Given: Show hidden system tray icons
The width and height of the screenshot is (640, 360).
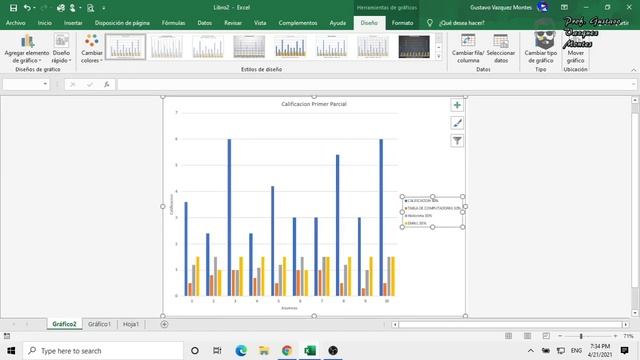Looking at the screenshot, I should coord(531,351).
